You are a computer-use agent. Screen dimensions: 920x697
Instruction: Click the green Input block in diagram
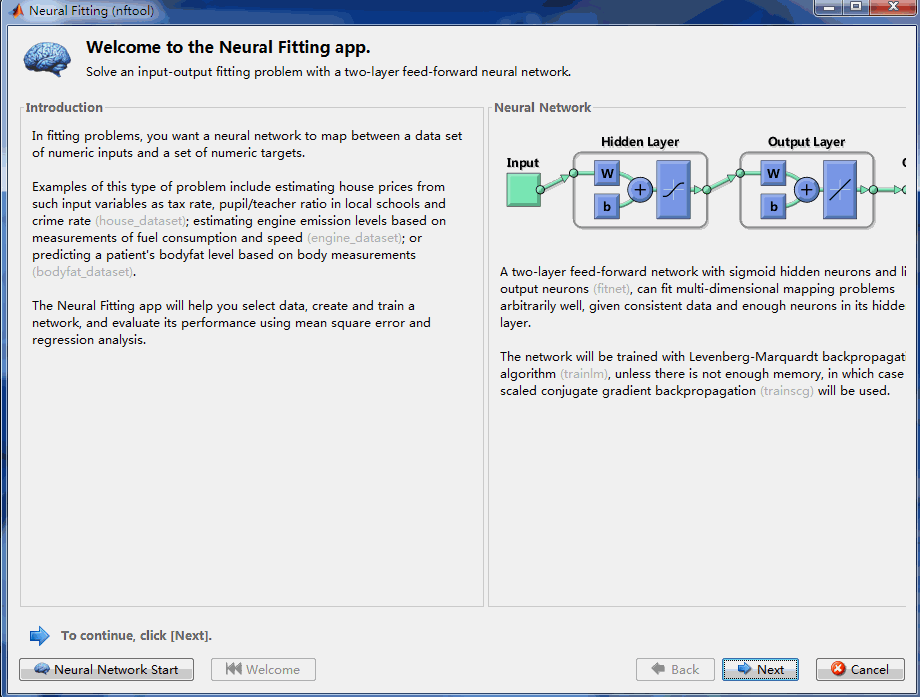[x=523, y=190]
